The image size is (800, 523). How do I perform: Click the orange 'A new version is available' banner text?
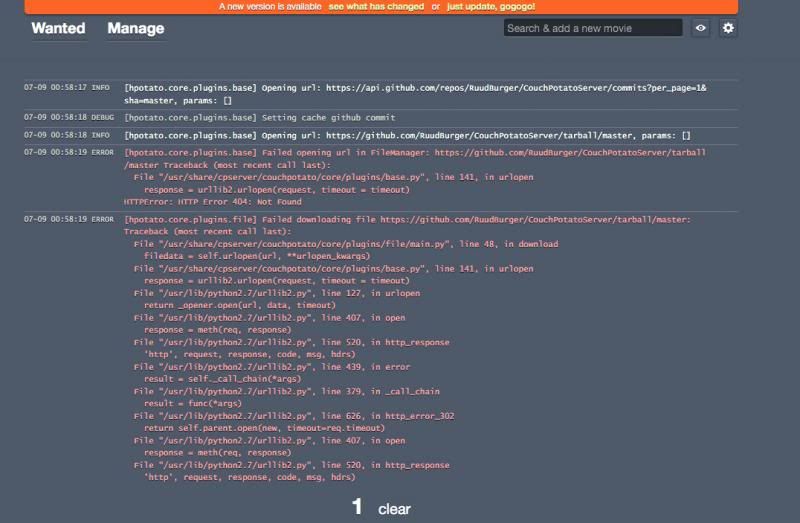pyautogui.click(x=270, y=6)
